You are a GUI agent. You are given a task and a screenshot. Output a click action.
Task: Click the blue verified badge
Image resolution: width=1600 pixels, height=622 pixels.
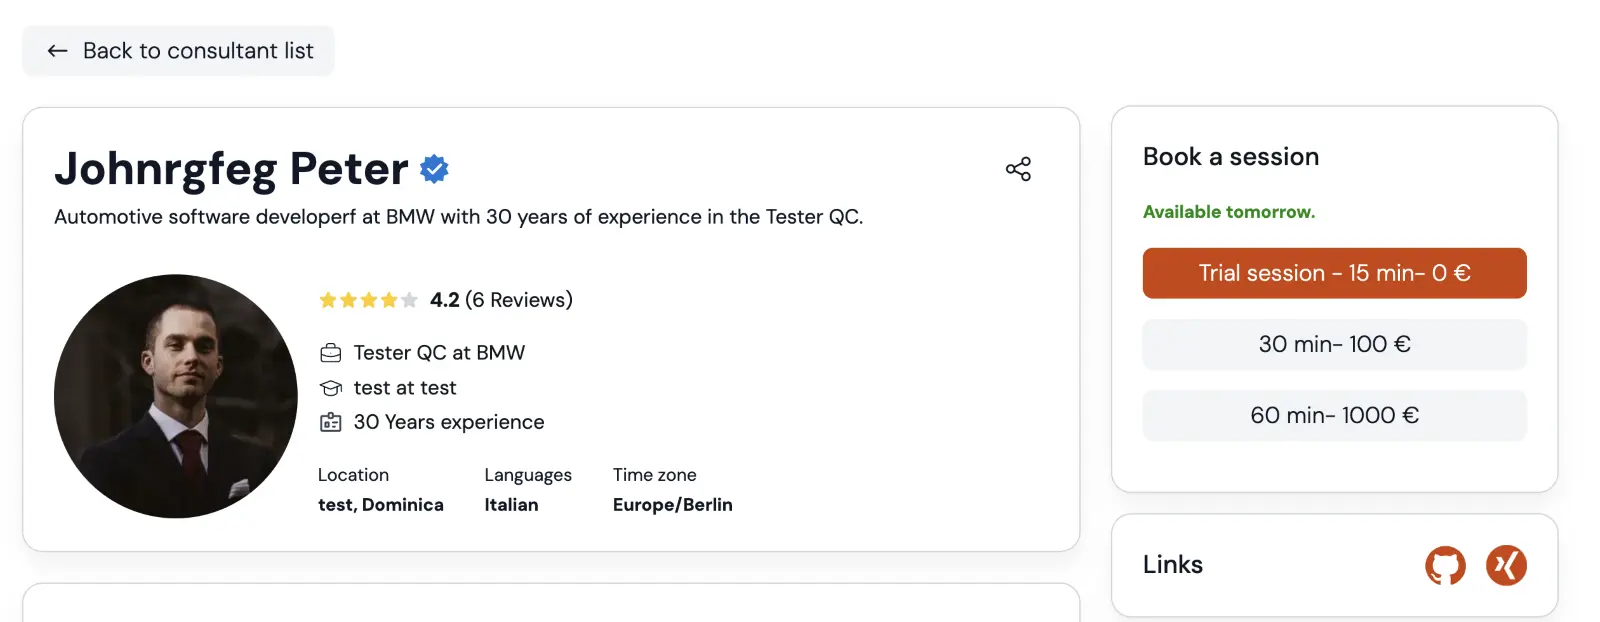point(434,169)
